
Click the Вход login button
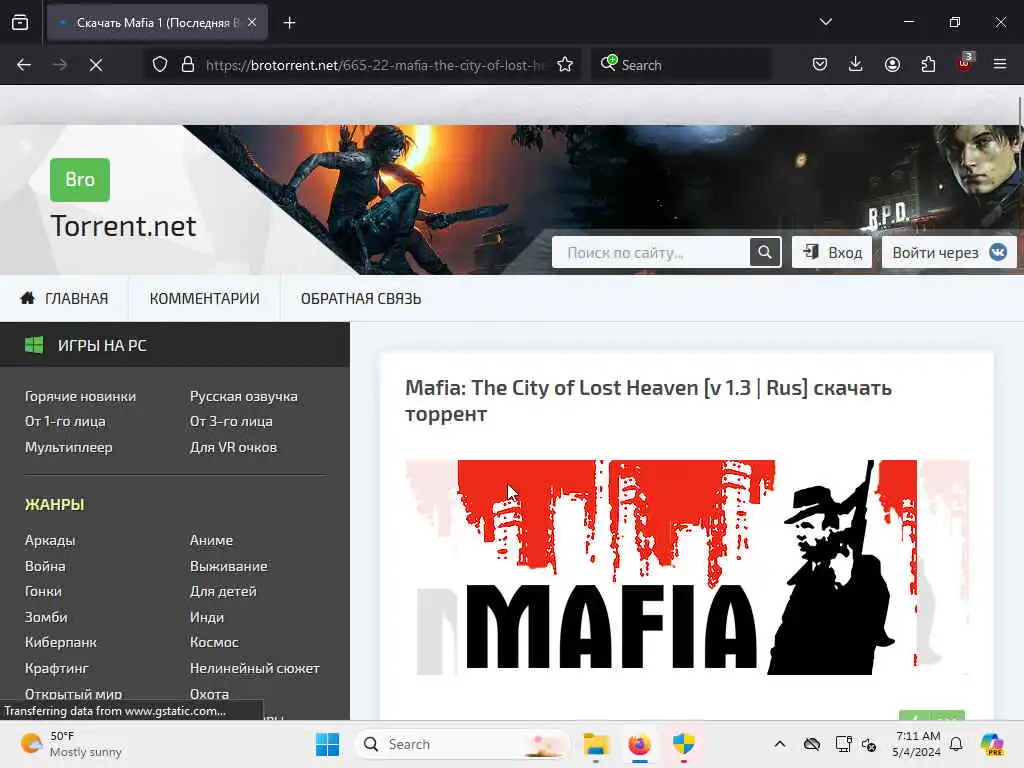pyautogui.click(x=832, y=252)
